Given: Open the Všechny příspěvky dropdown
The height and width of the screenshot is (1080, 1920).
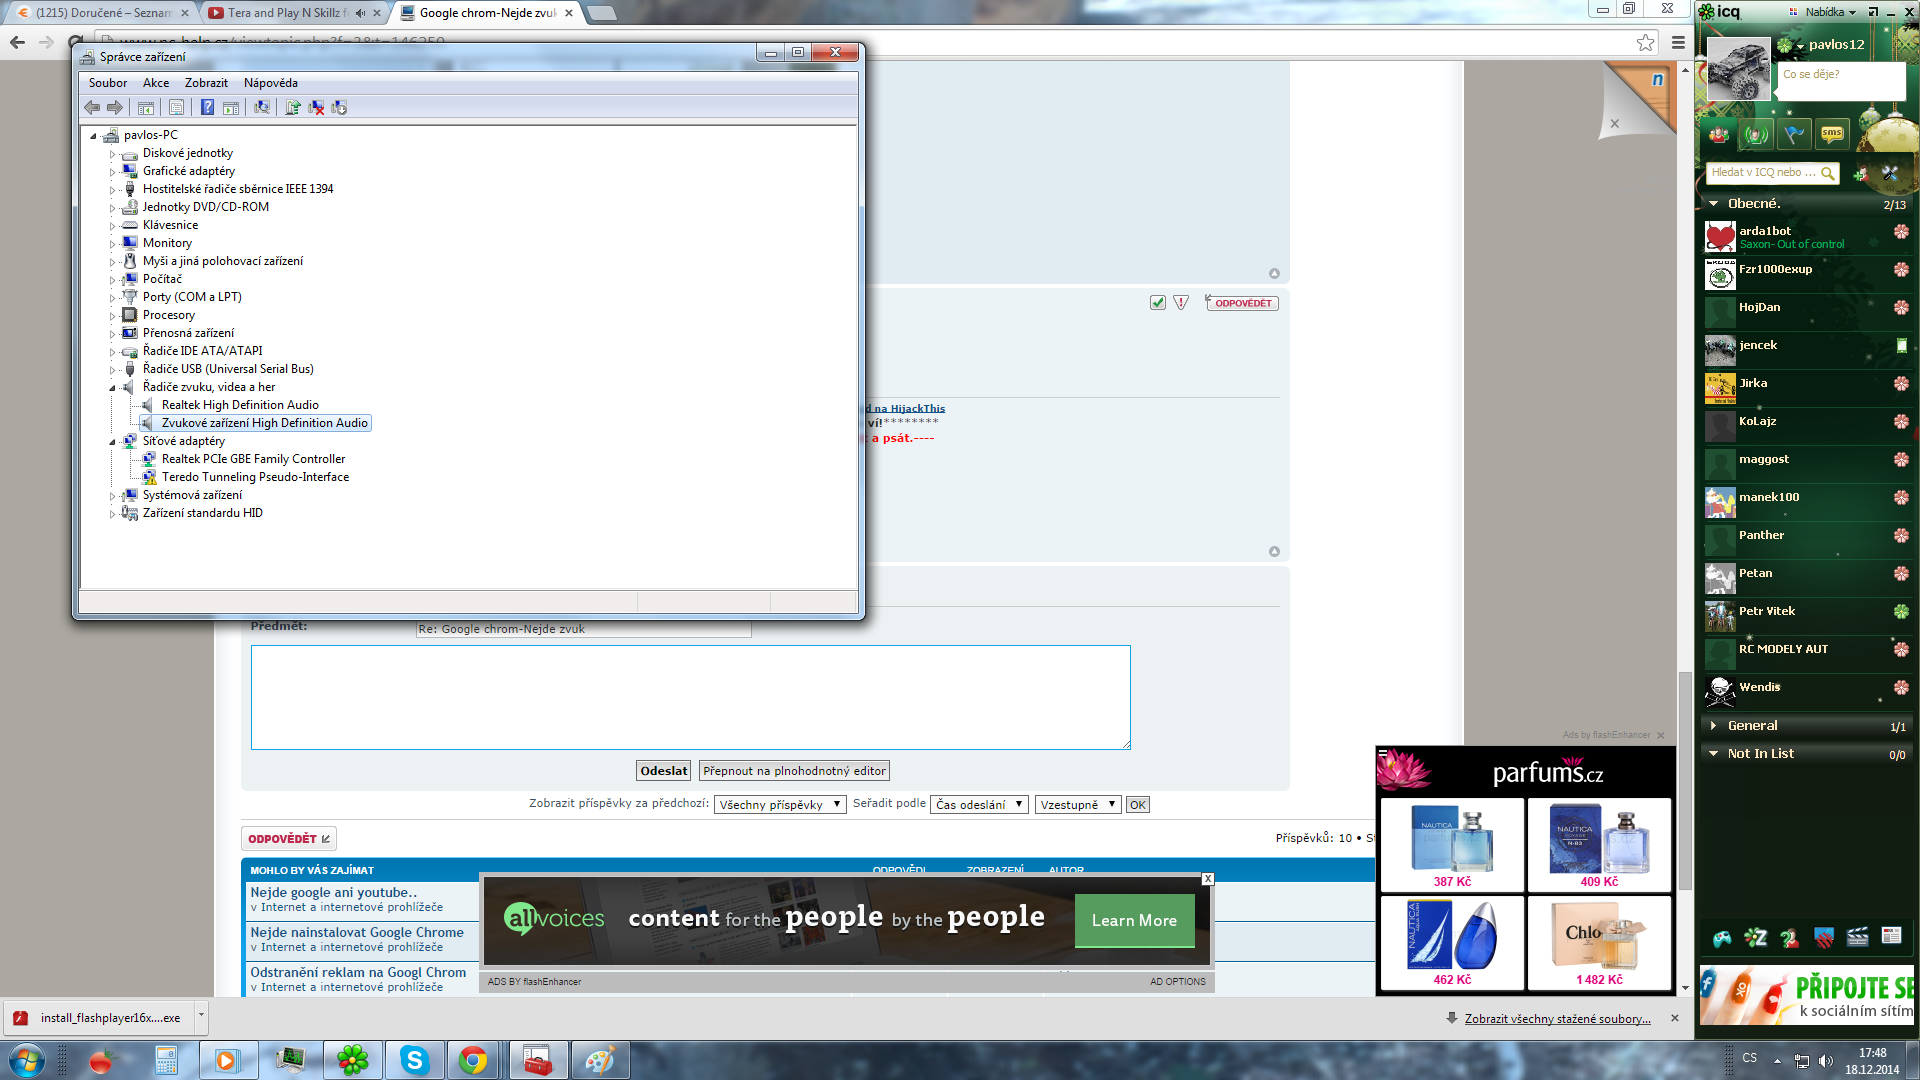Looking at the screenshot, I should pyautogui.click(x=779, y=804).
